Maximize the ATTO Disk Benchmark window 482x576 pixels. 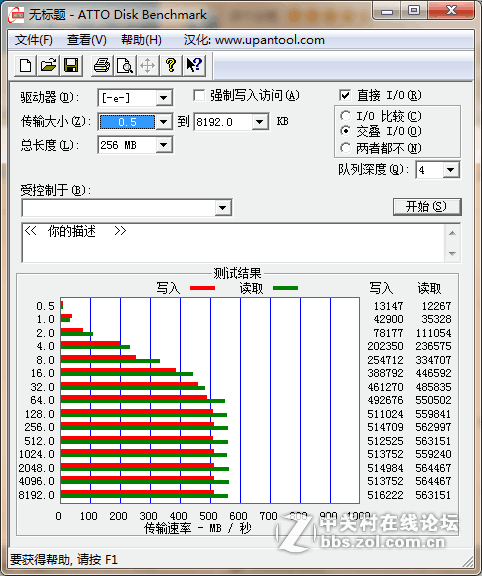tap(414, 11)
